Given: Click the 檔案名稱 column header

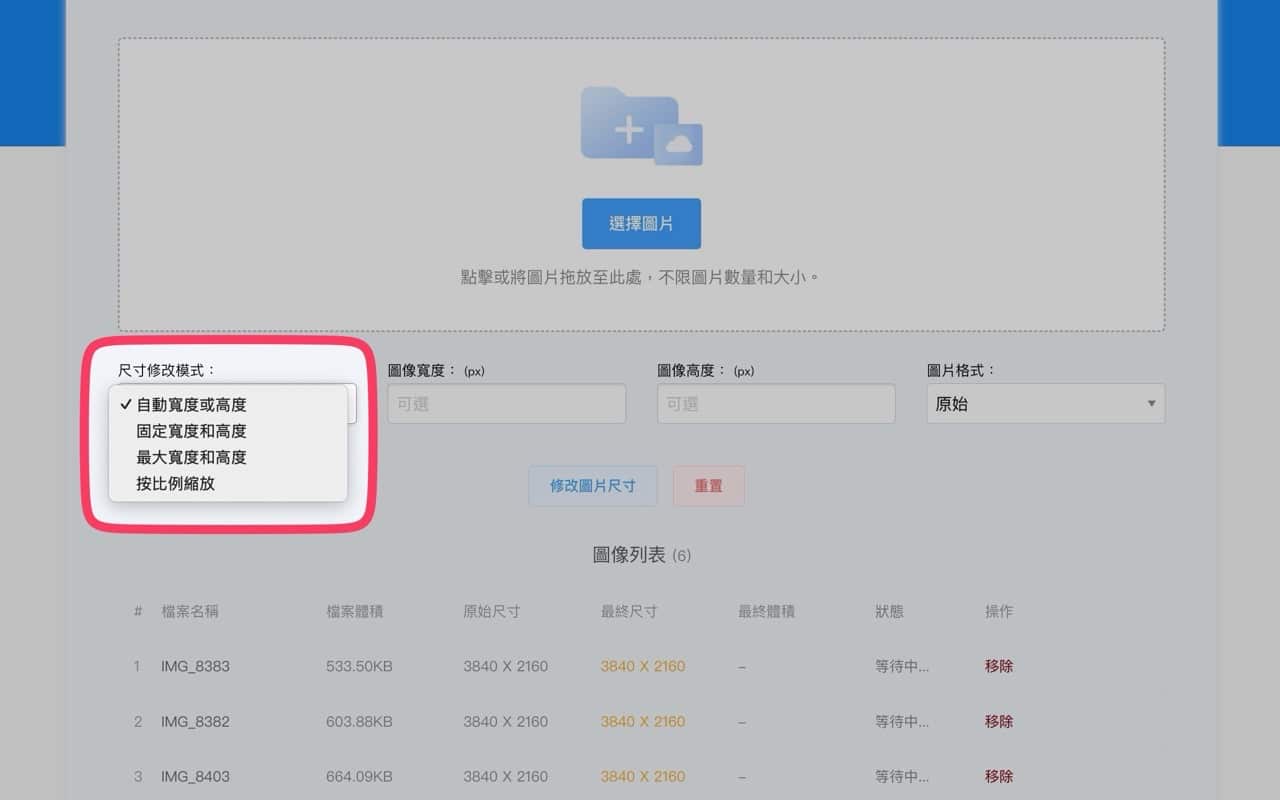Looking at the screenshot, I should click(x=190, y=611).
